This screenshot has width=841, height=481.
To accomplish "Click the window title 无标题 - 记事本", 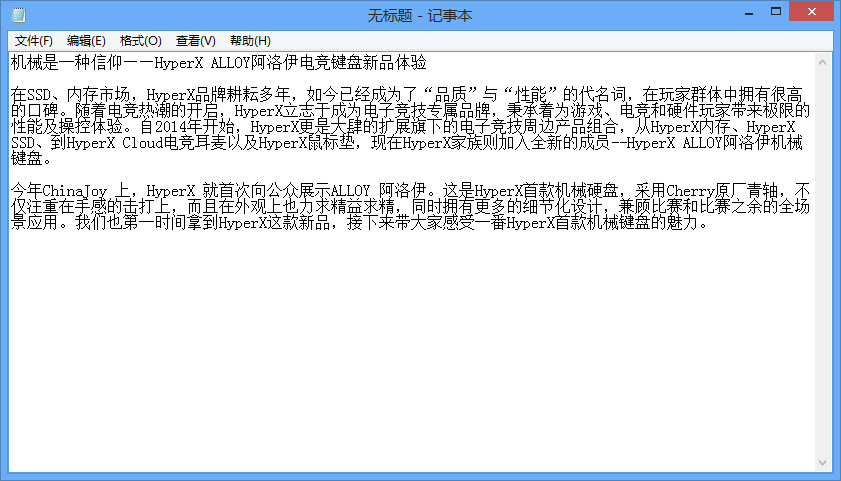I will (x=420, y=16).
